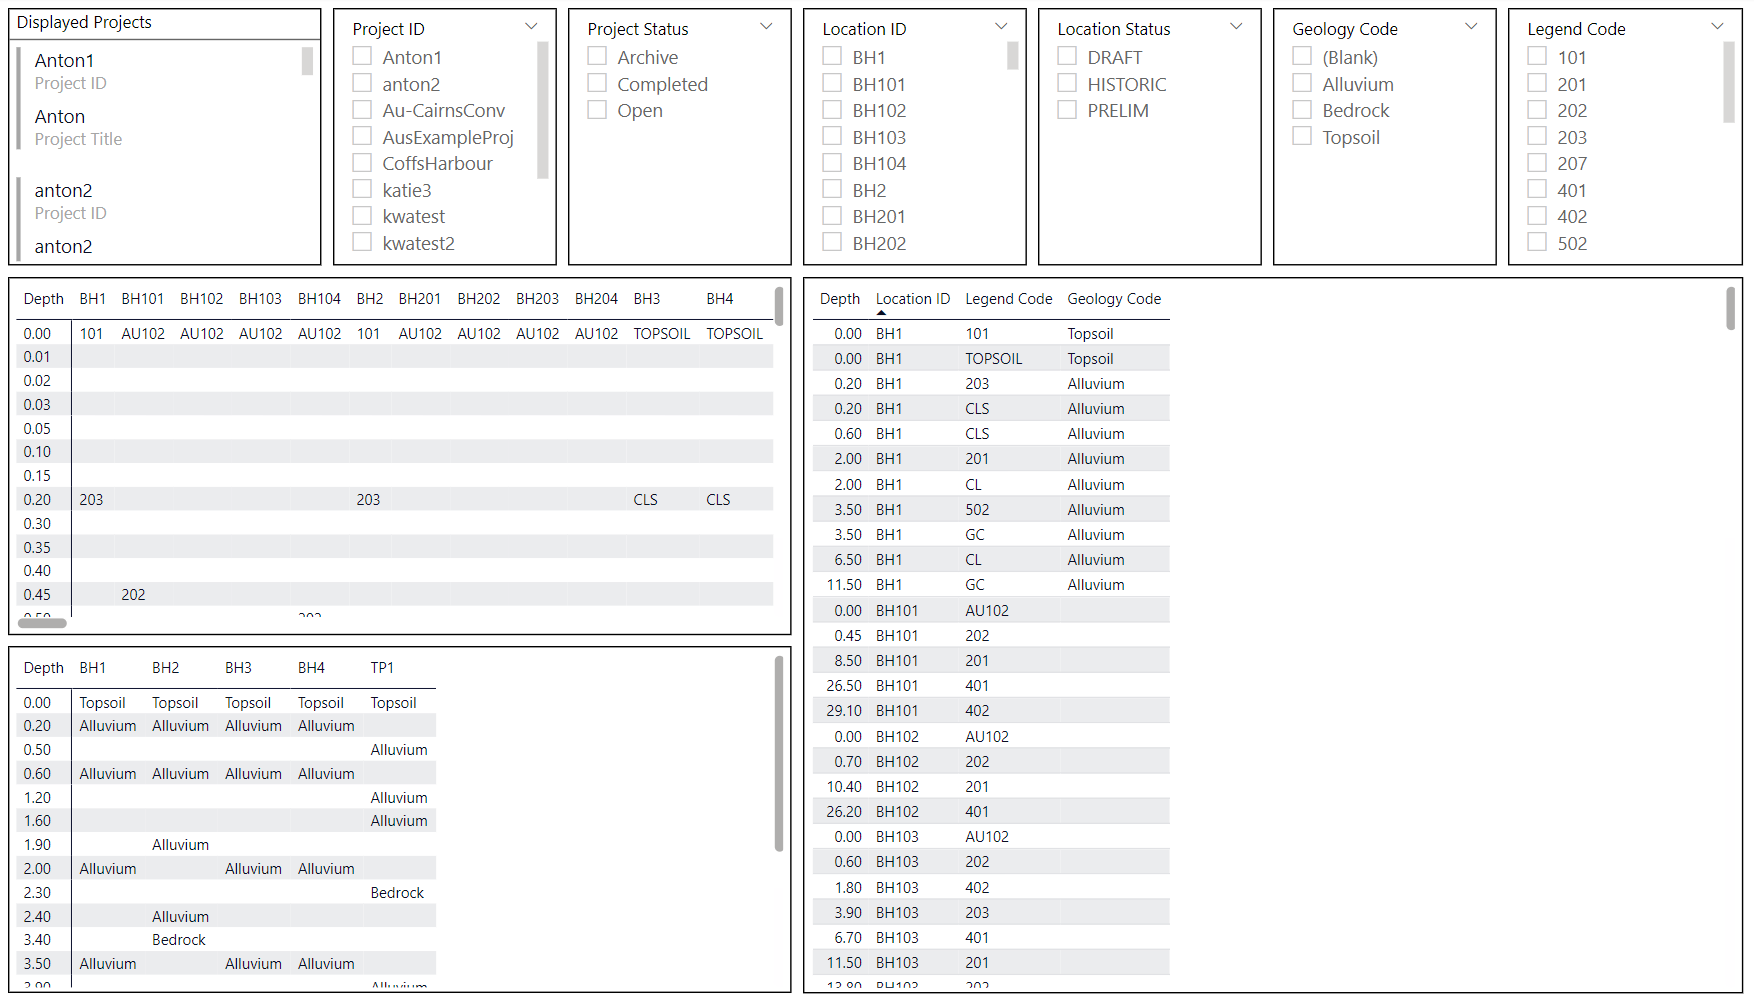Click the BH204 column header
Screen dimensions: 1754x996
pyautogui.click(x=596, y=299)
